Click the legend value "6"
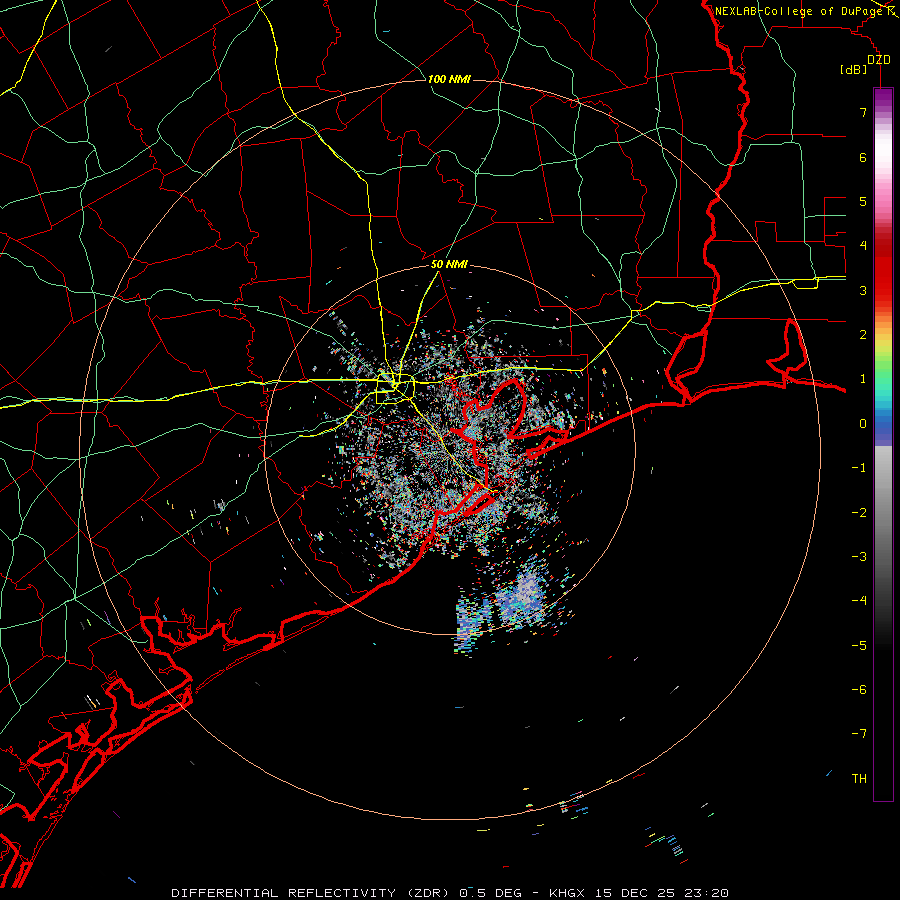Image resolution: width=900 pixels, height=900 pixels. 863,157
